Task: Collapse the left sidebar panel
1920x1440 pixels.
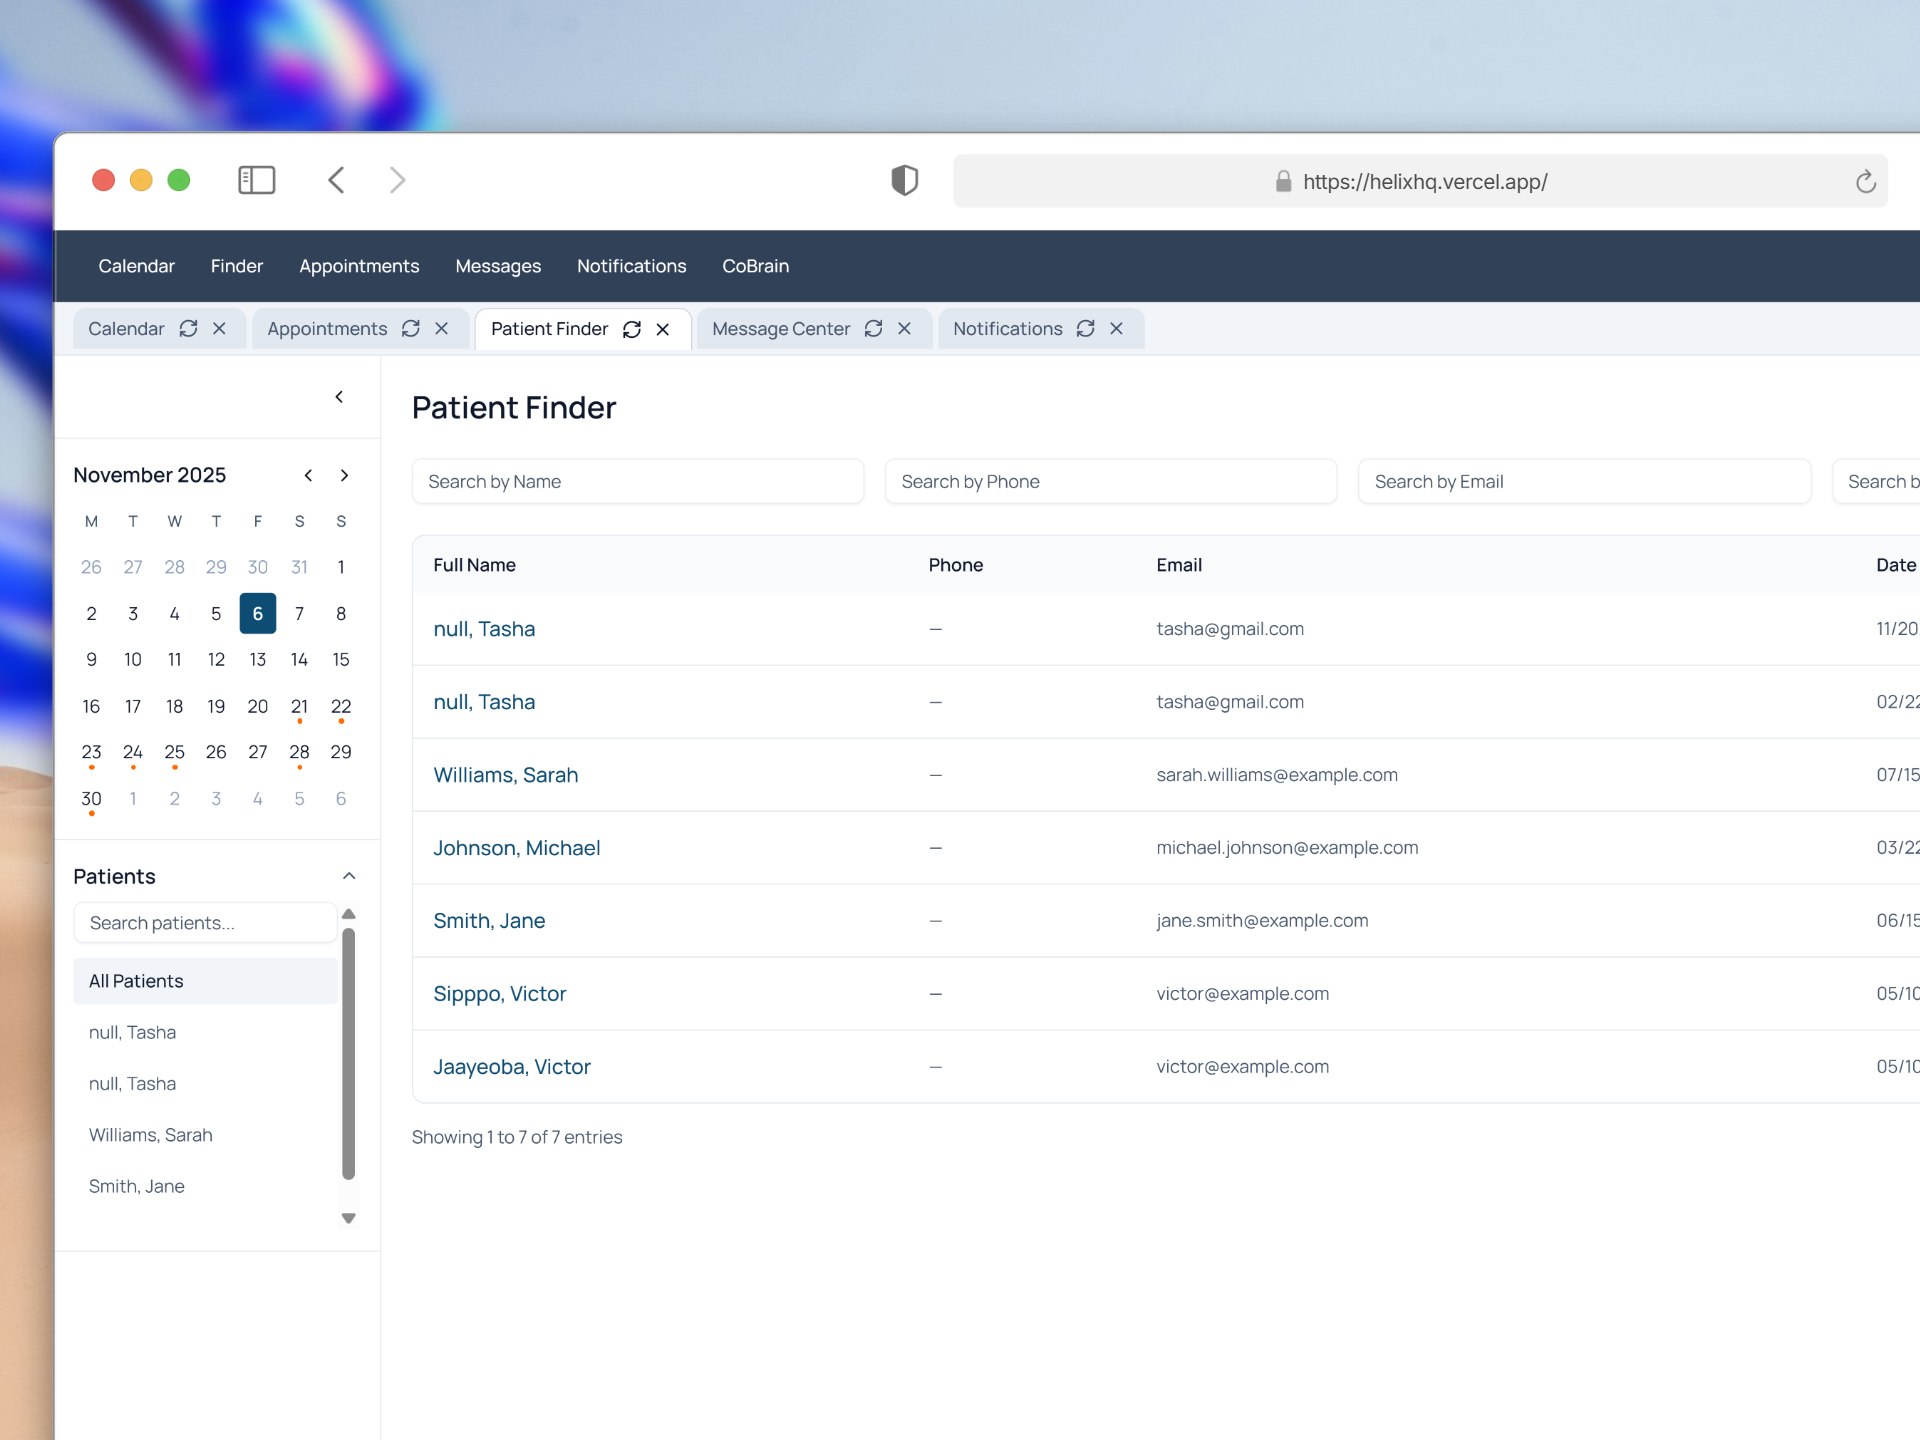Action: pos(340,397)
